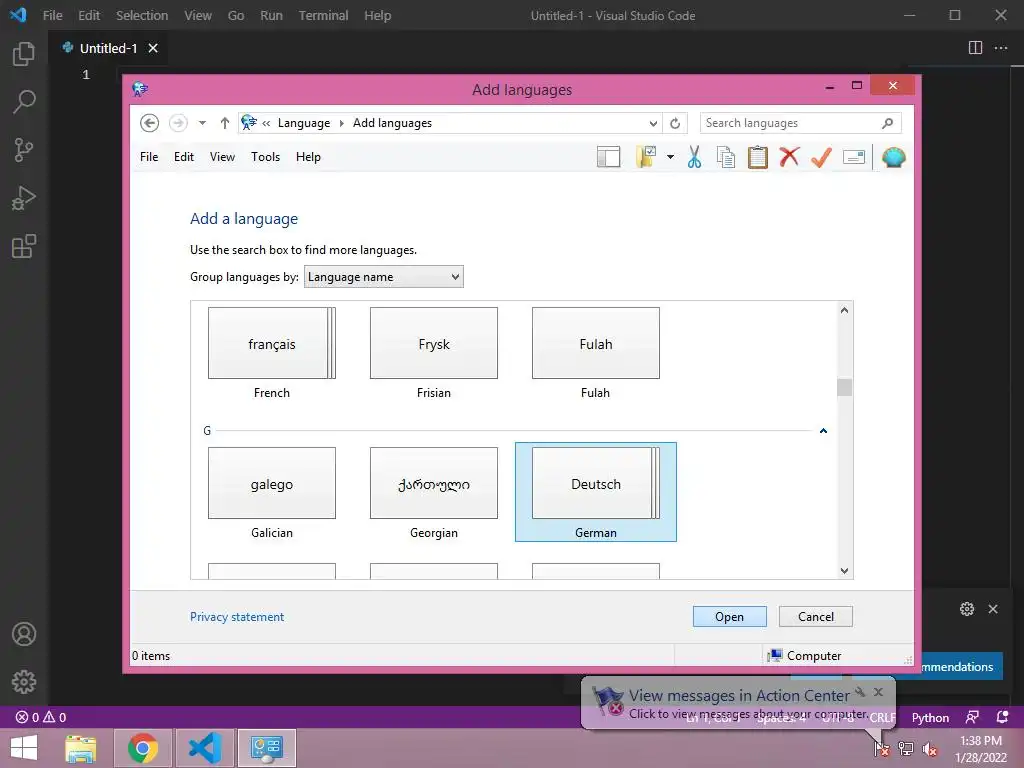This screenshot has height=768, width=1024.
Task: Open VS Code Search sidebar icon
Action: click(x=24, y=101)
